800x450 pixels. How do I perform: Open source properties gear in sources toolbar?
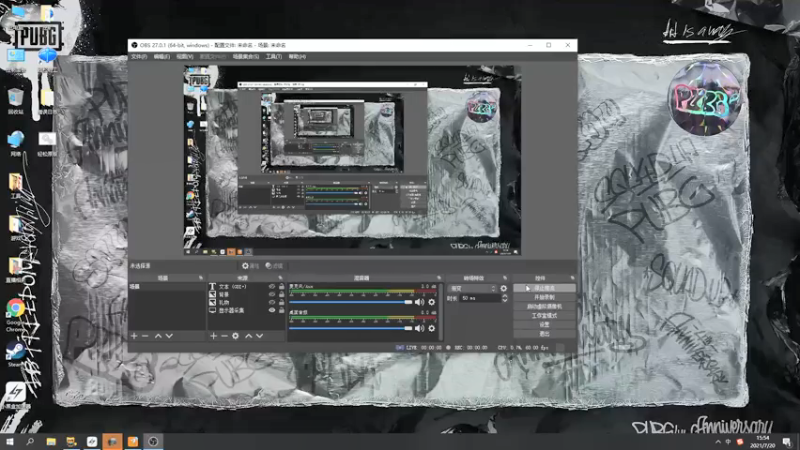[x=235, y=336]
